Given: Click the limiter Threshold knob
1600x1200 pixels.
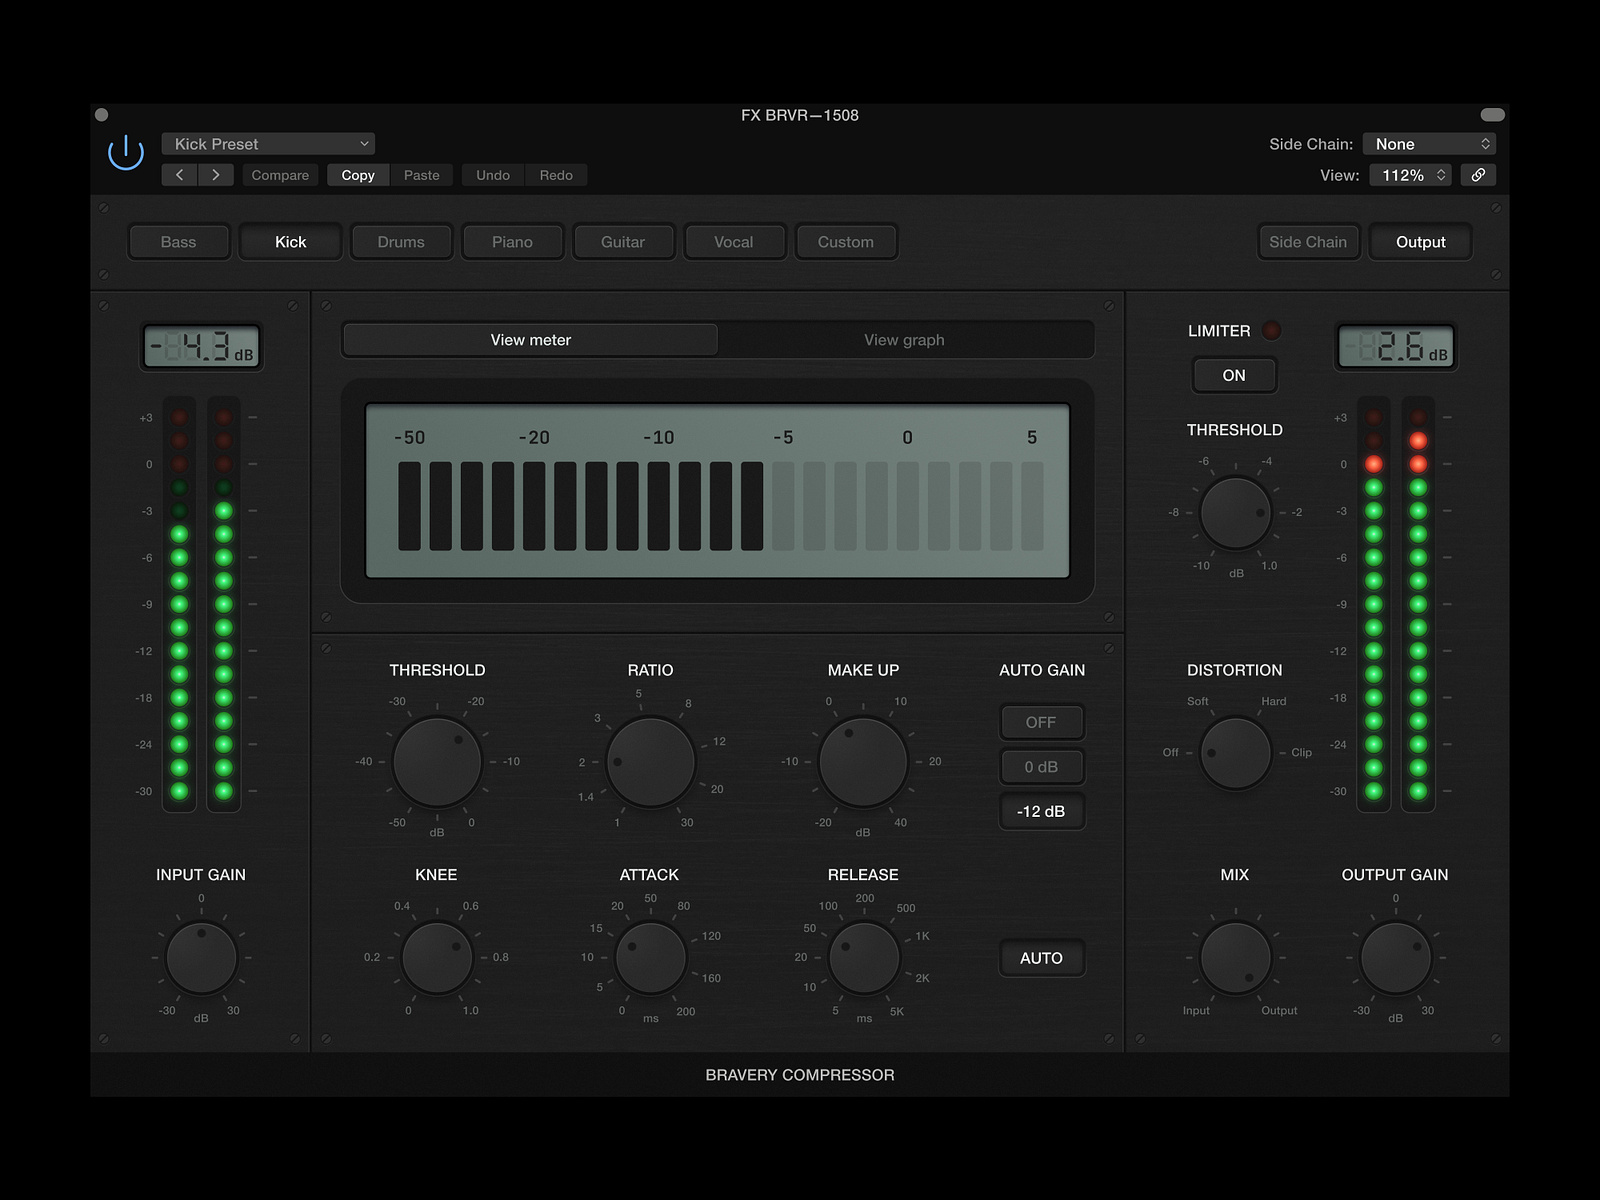Looking at the screenshot, I should coord(1235,512).
